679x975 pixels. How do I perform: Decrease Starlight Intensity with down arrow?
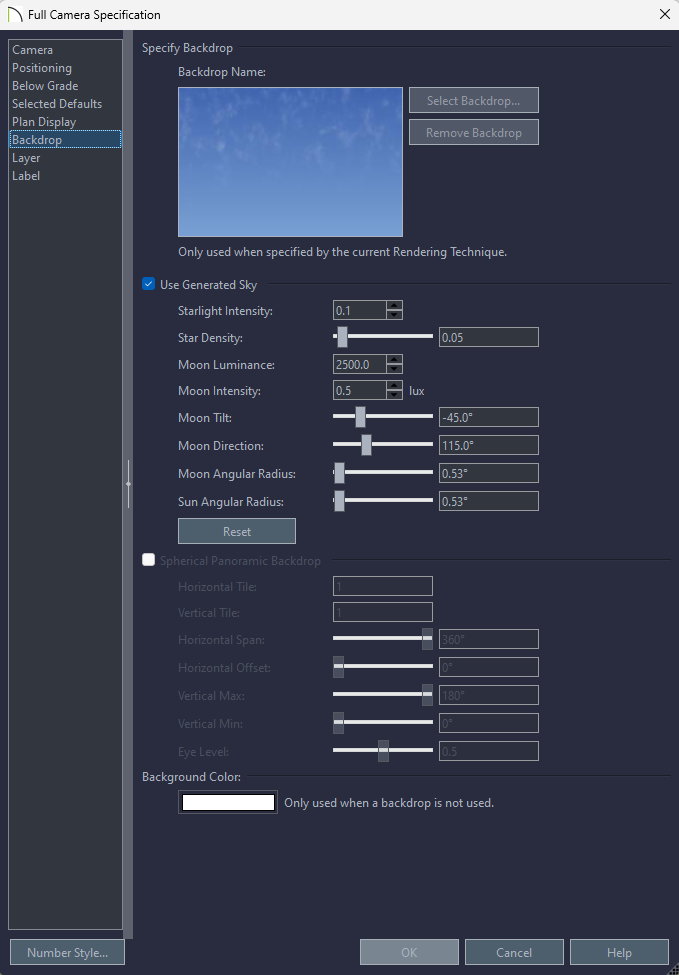(x=395, y=315)
